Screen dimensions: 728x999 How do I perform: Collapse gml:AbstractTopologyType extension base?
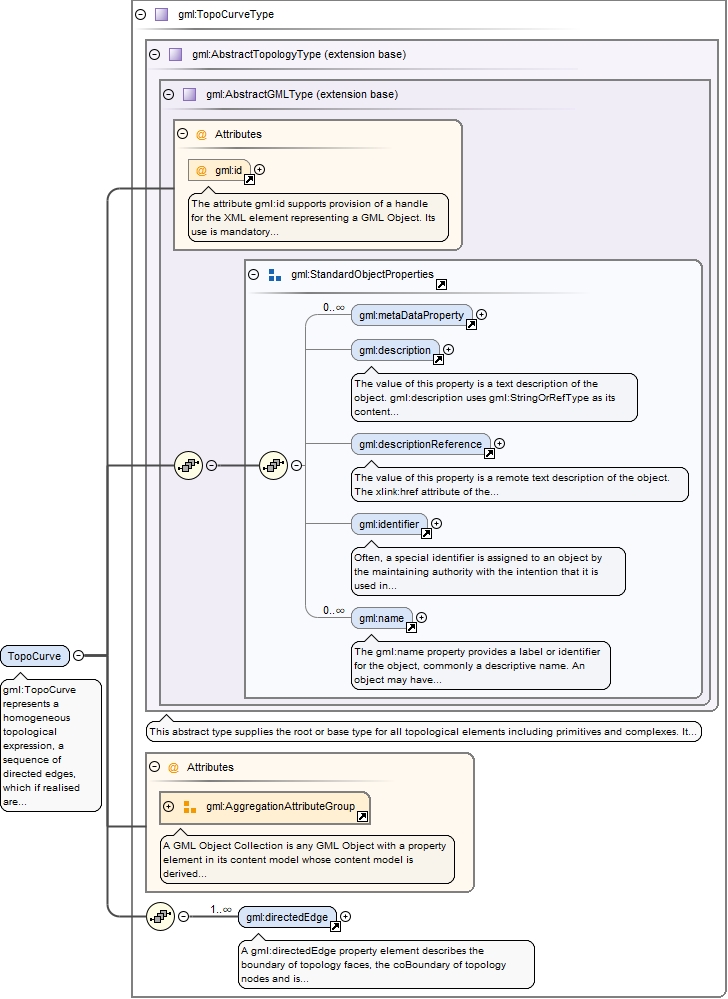pos(154,54)
